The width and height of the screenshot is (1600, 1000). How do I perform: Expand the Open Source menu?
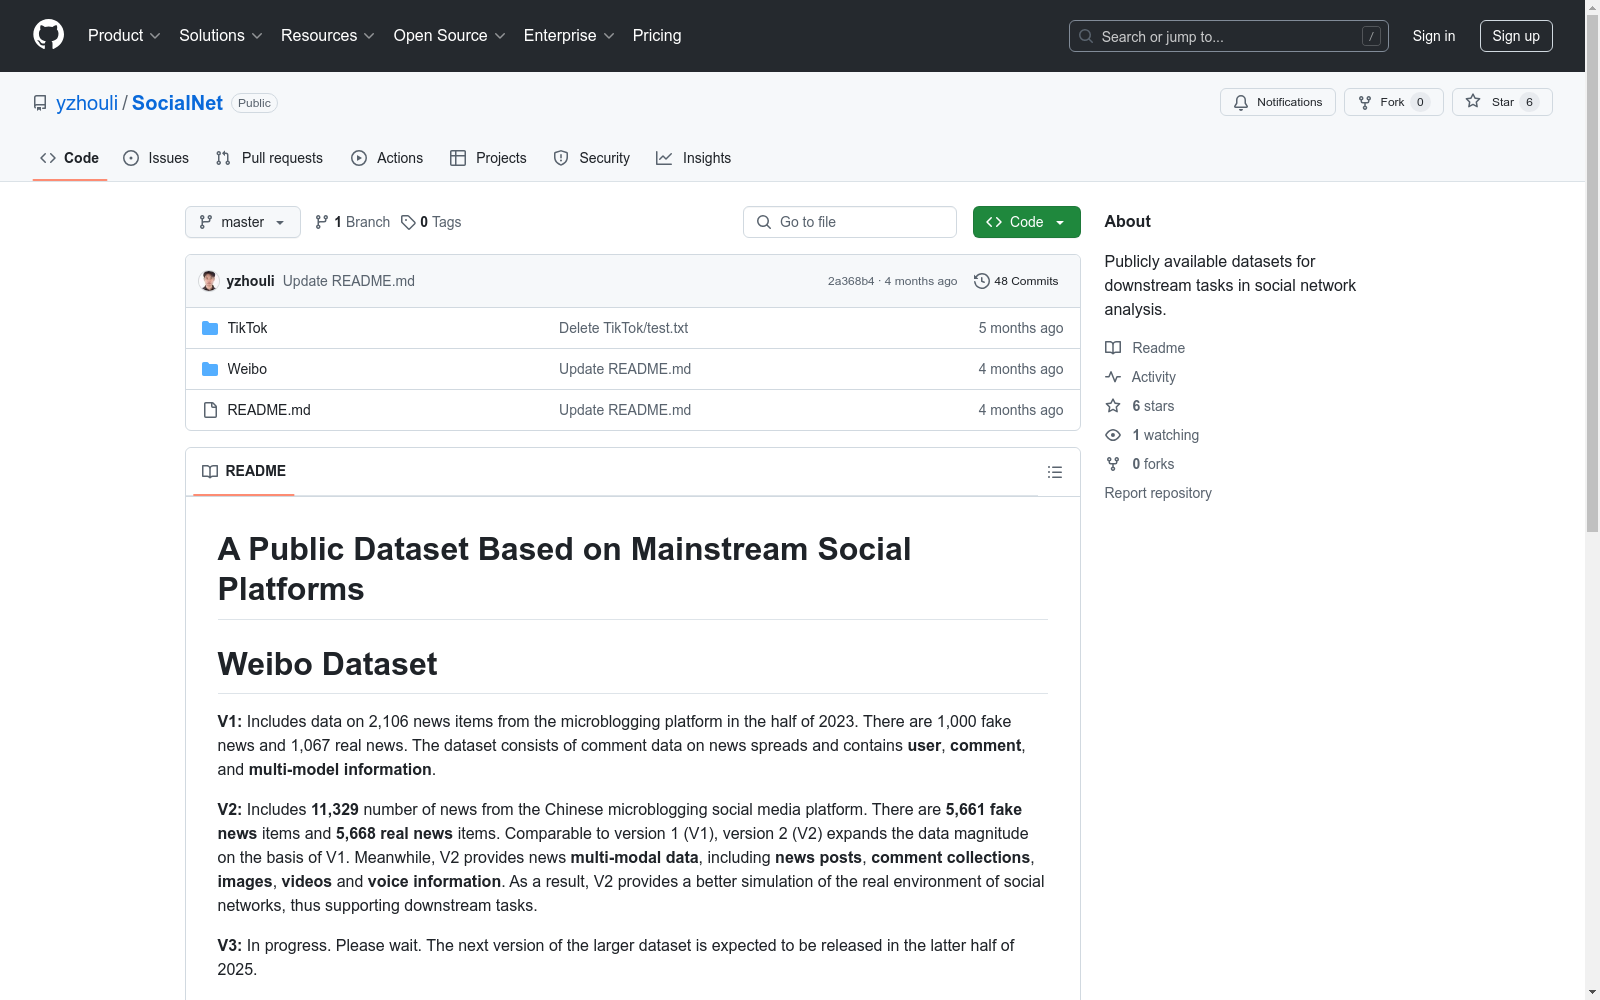450,35
